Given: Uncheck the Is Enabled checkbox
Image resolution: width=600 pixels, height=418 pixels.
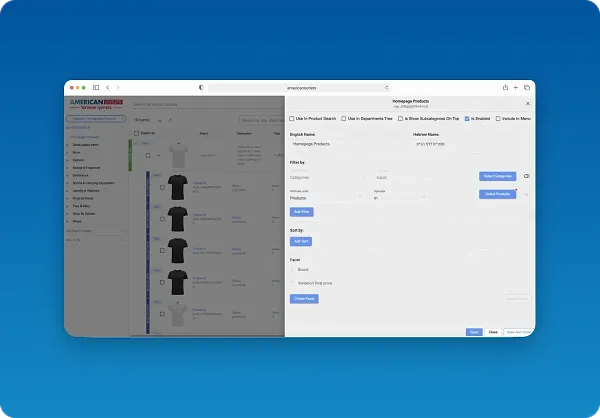Looking at the screenshot, I should point(467,119).
